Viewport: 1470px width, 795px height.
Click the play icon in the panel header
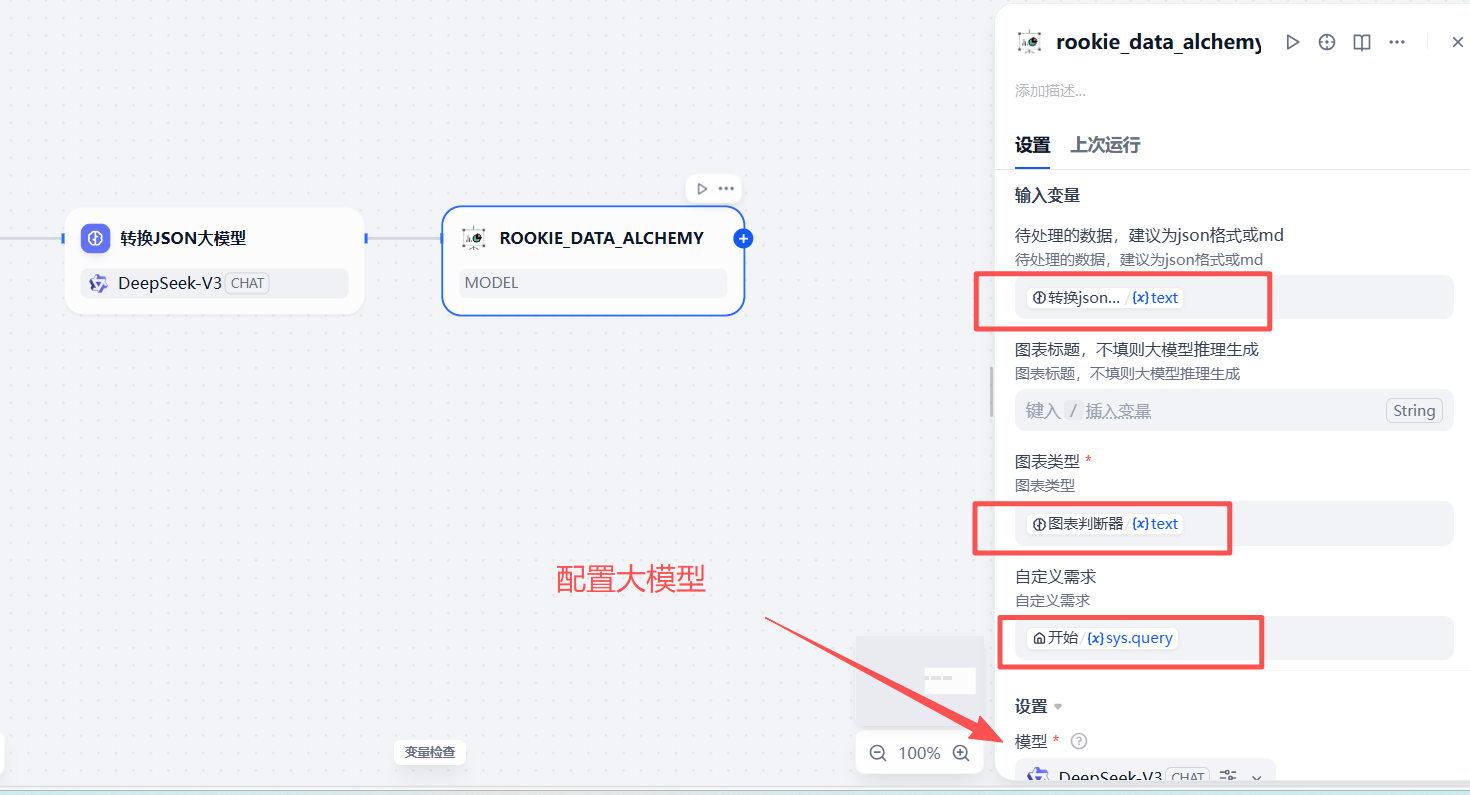pos(1293,42)
